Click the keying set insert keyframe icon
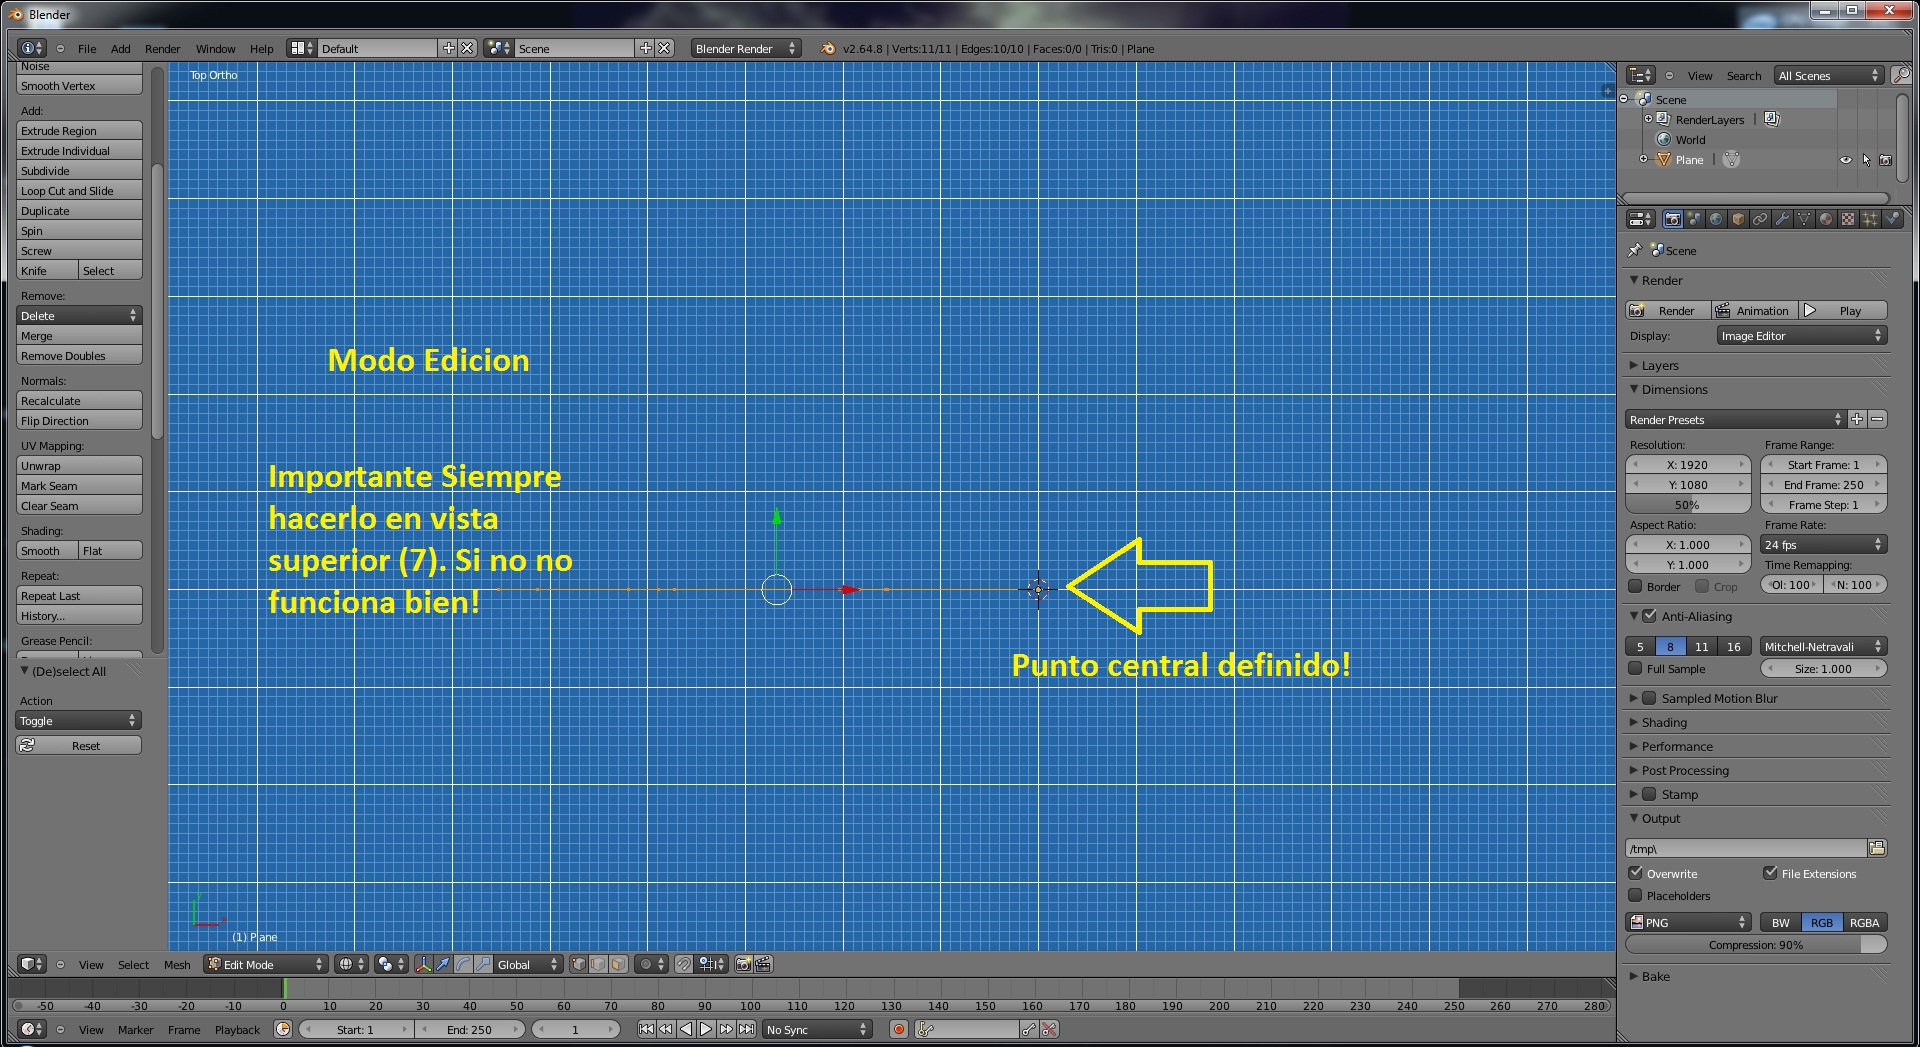This screenshot has width=1920, height=1047. click(1029, 1029)
